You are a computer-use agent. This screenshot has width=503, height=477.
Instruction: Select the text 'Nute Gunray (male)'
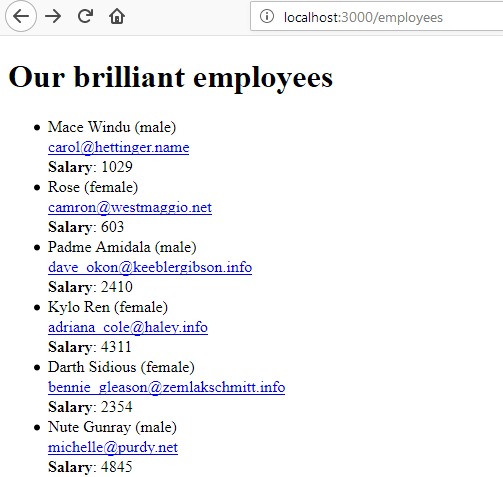[112, 427]
